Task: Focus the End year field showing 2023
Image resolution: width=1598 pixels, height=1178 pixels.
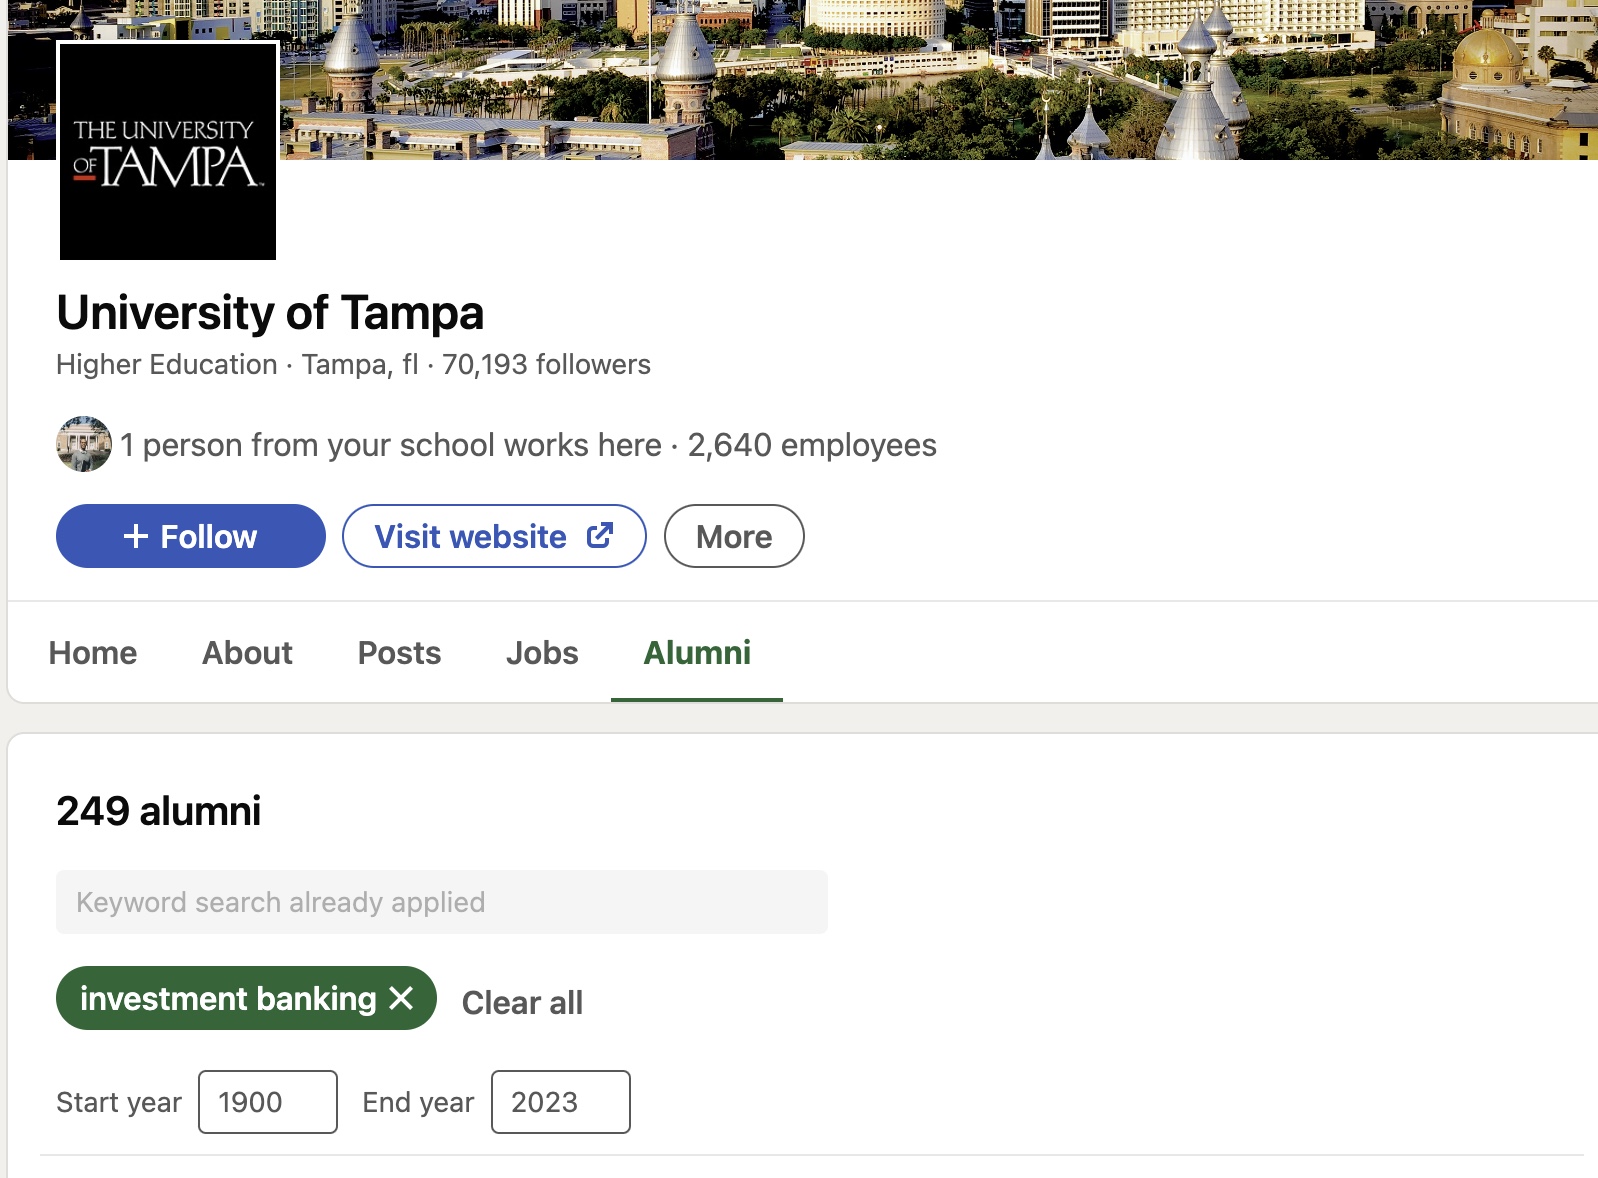Action: (561, 1102)
